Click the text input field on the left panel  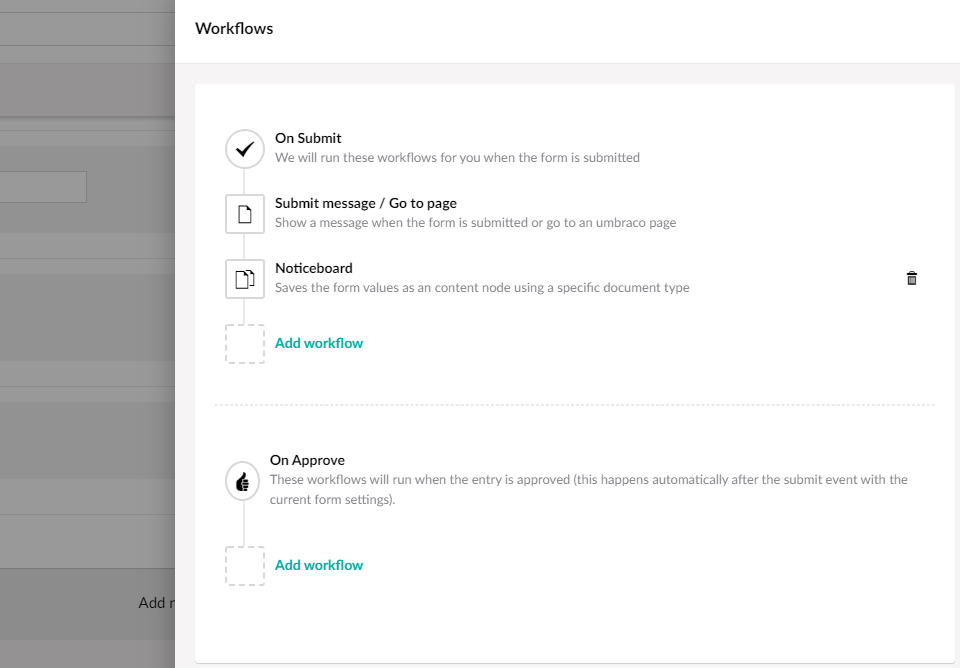pyautogui.click(x=43, y=186)
